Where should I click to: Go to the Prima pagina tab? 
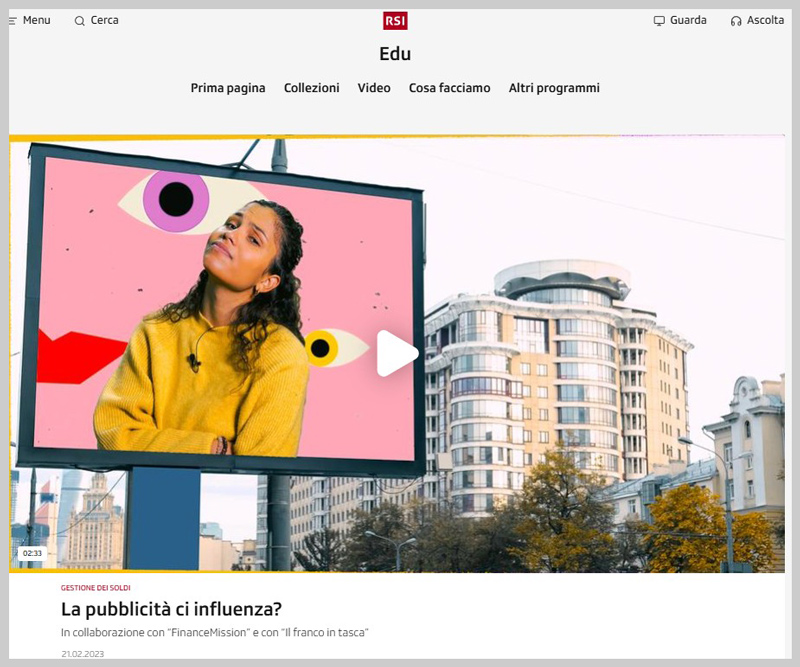point(228,88)
